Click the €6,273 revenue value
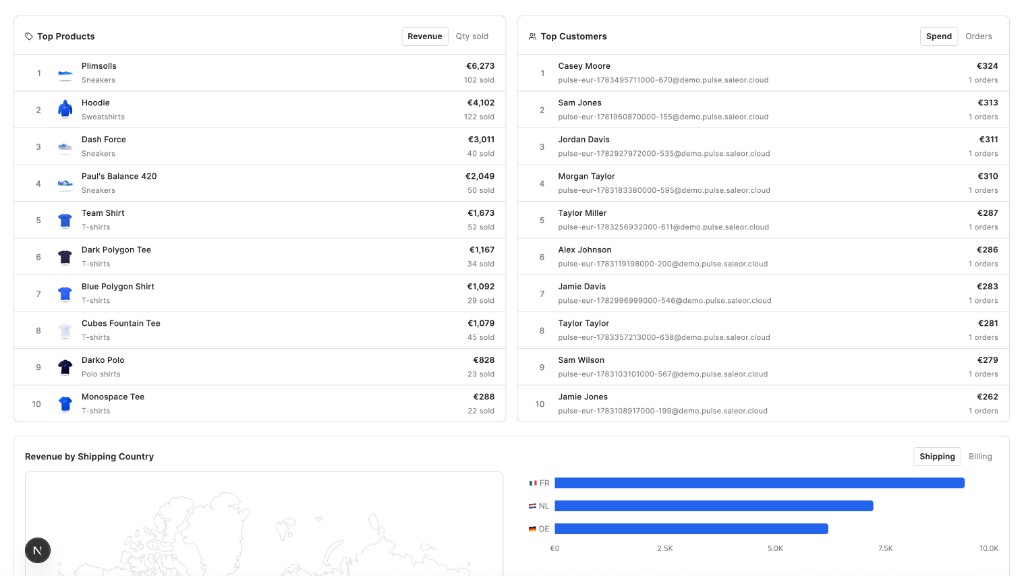The width and height of the screenshot is (1024, 576). 480,66
